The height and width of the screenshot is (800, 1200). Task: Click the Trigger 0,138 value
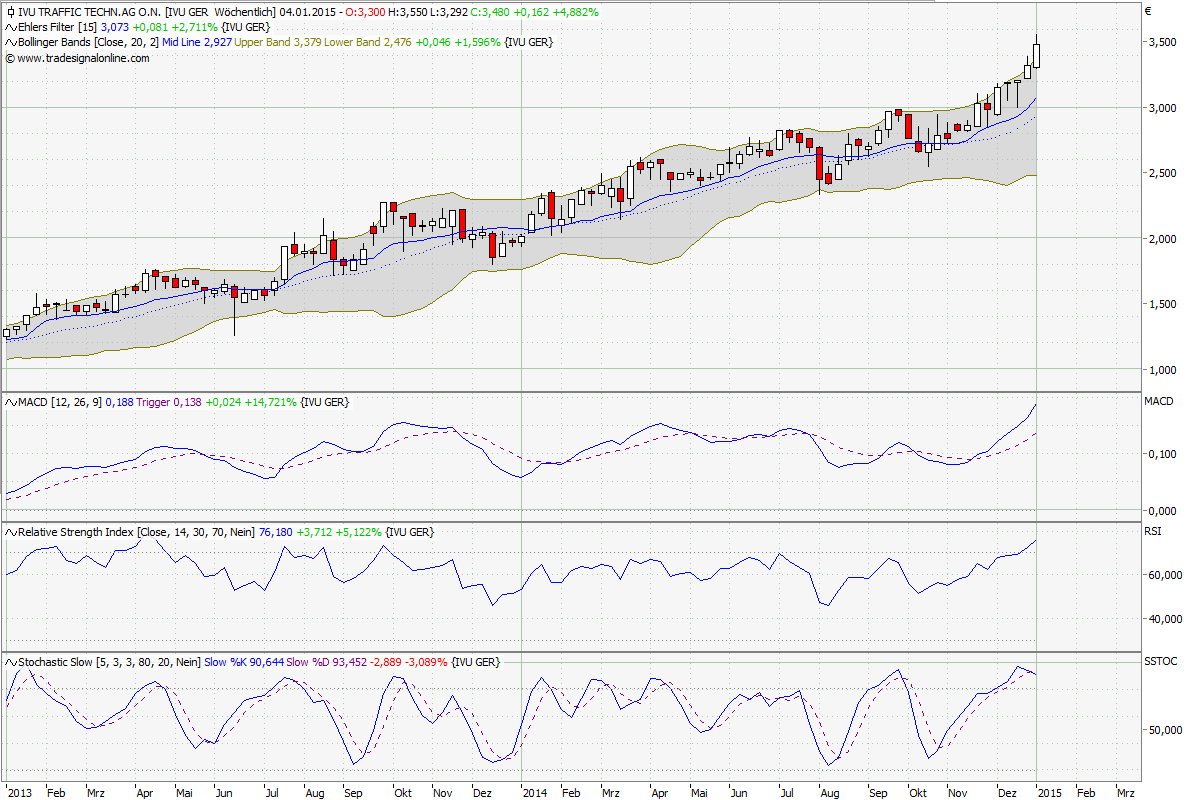[170, 402]
